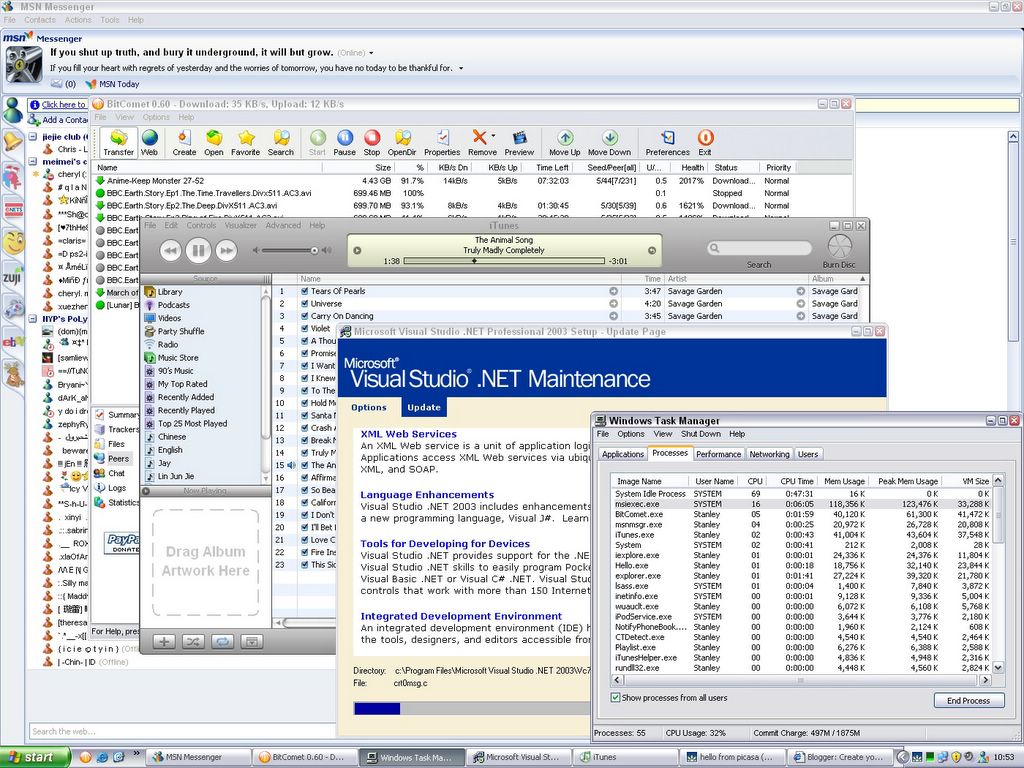Click the Search icon in BitComet toolbar
1024x768 pixels.
coord(281,142)
